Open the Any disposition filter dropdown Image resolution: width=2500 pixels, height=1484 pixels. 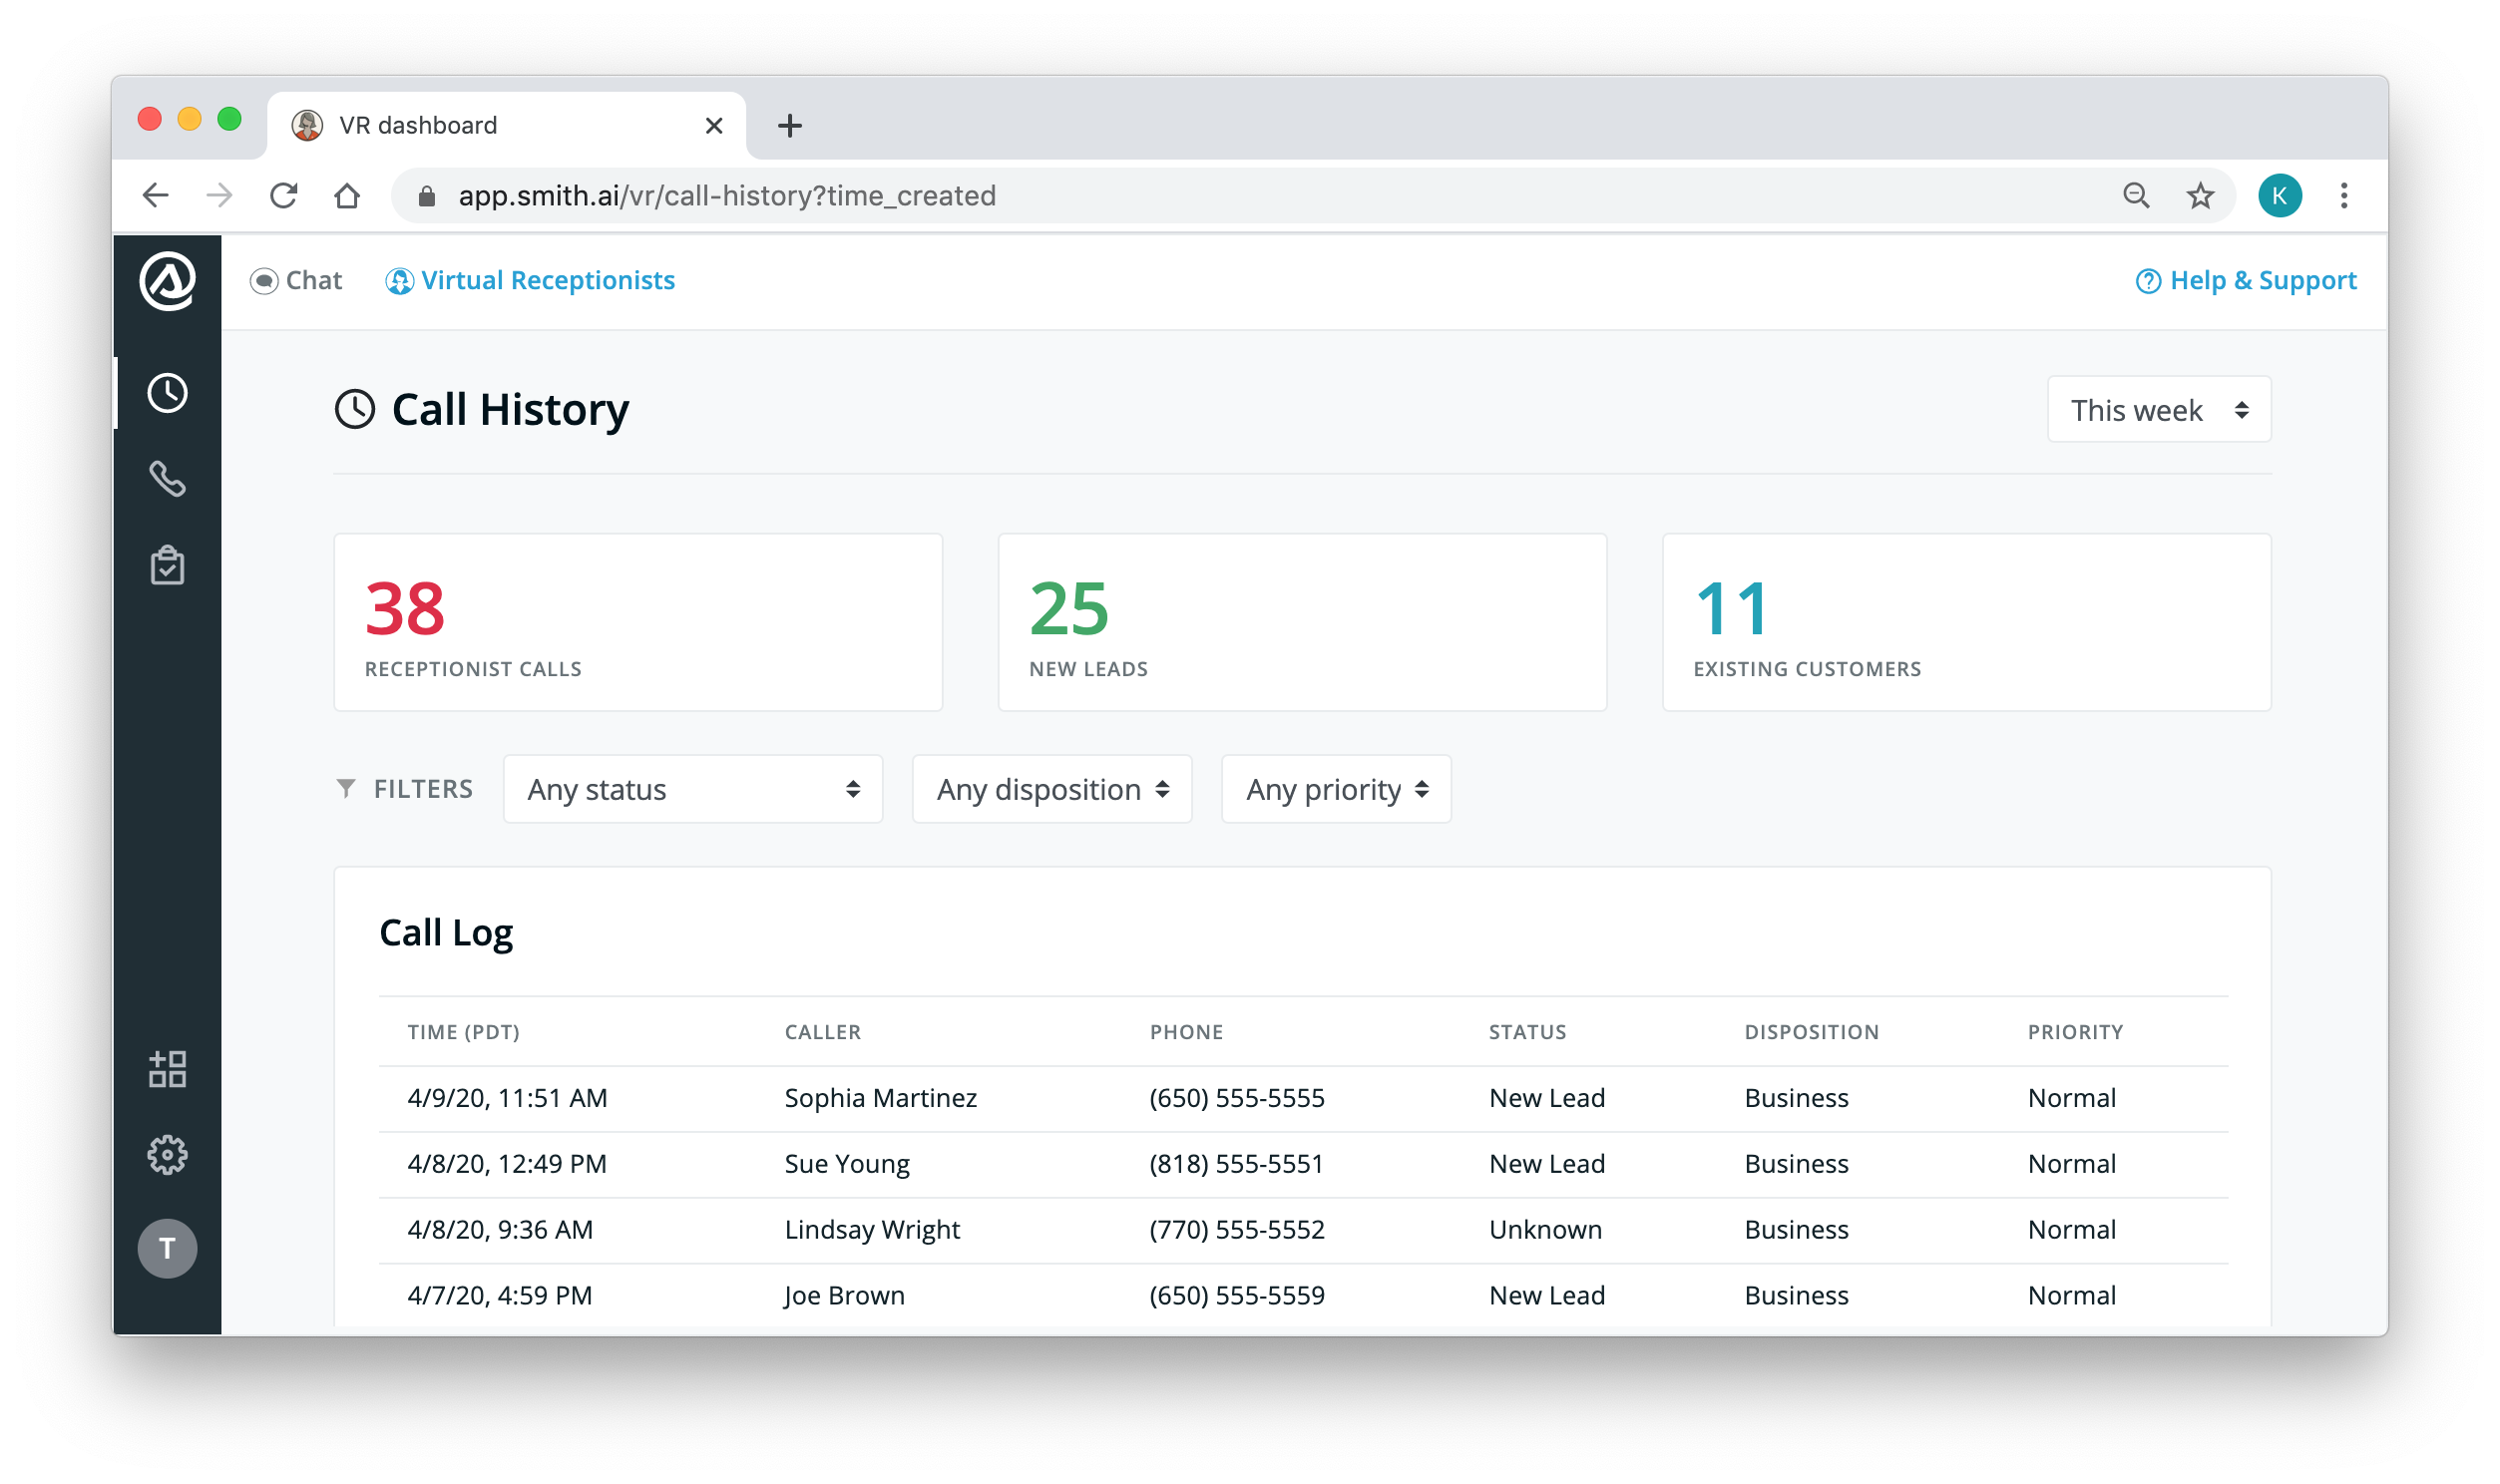[x=1052, y=789]
